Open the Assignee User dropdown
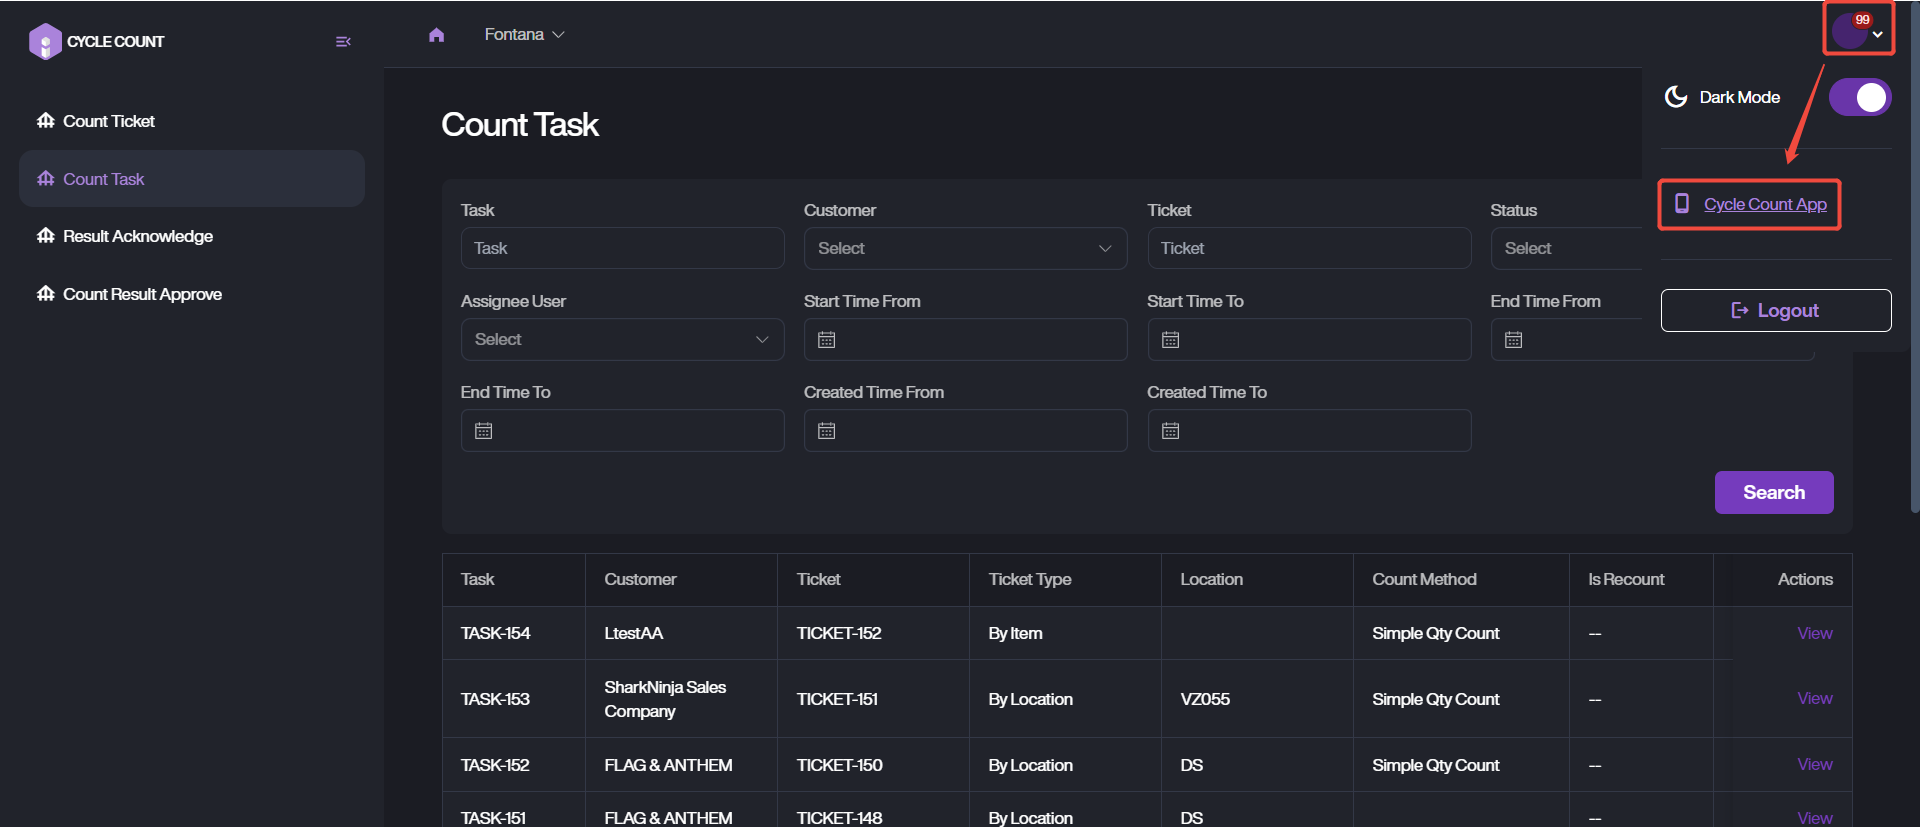The image size is (1920, 827). pyautogui.click(x=622, y=340)
